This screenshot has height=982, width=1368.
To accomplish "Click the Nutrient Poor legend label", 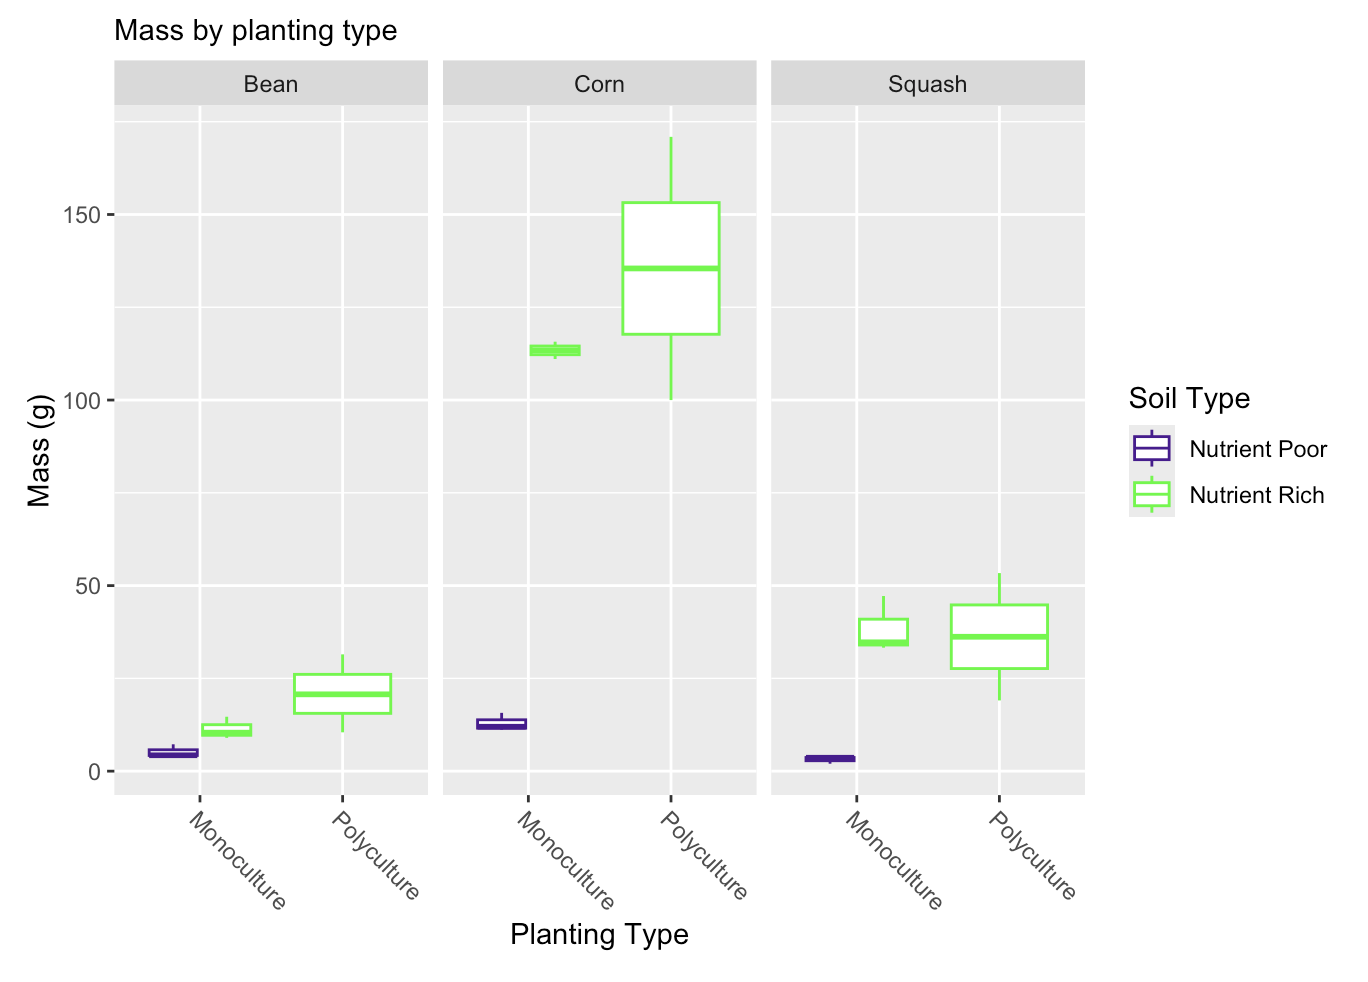I will (1258, 449).
